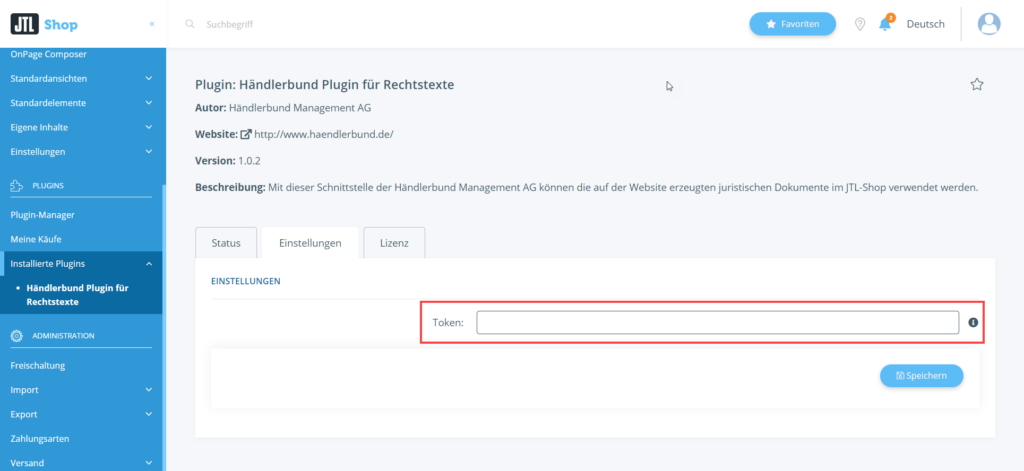Open Installierte Plugins menu item

[48, 264]
